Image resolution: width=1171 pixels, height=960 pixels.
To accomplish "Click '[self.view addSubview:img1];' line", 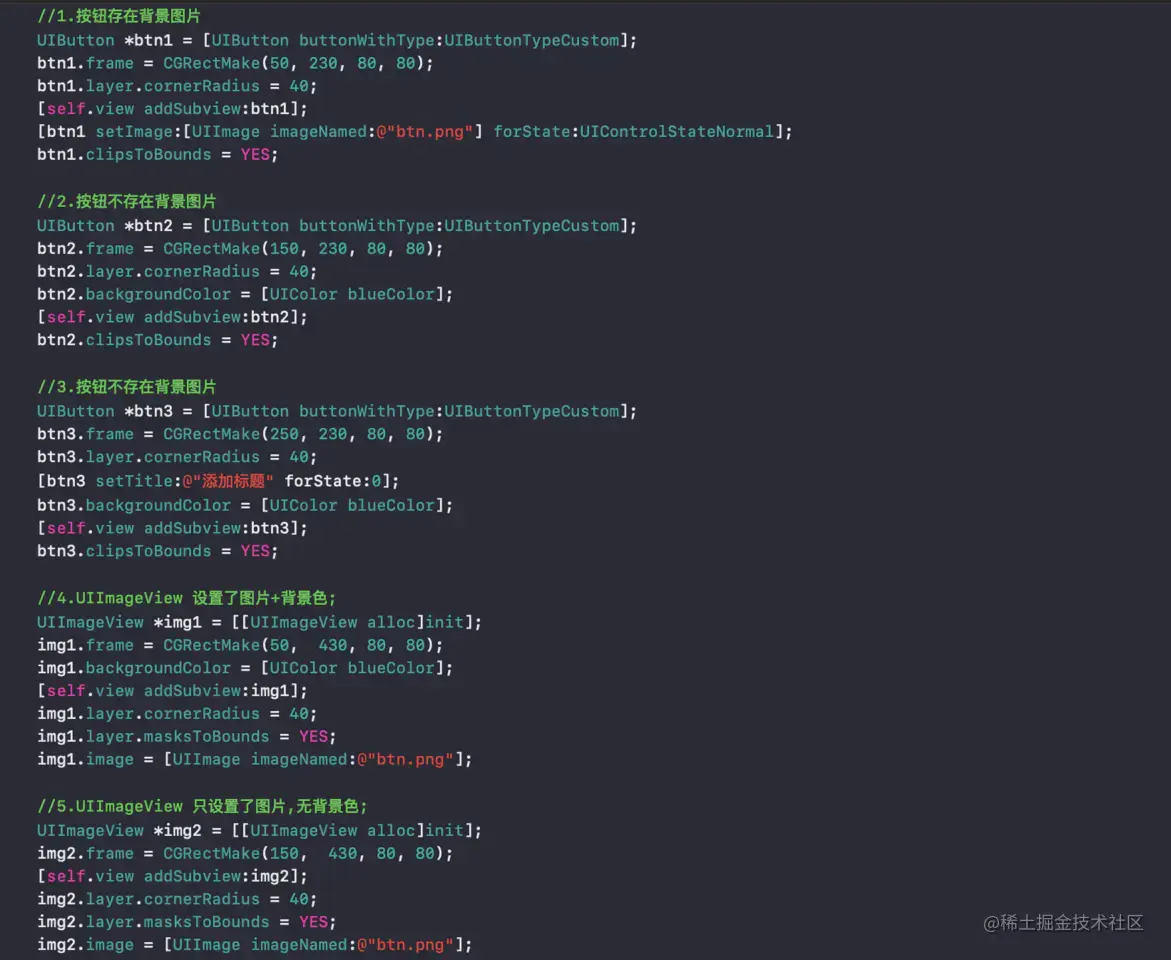I will [173, 690].
